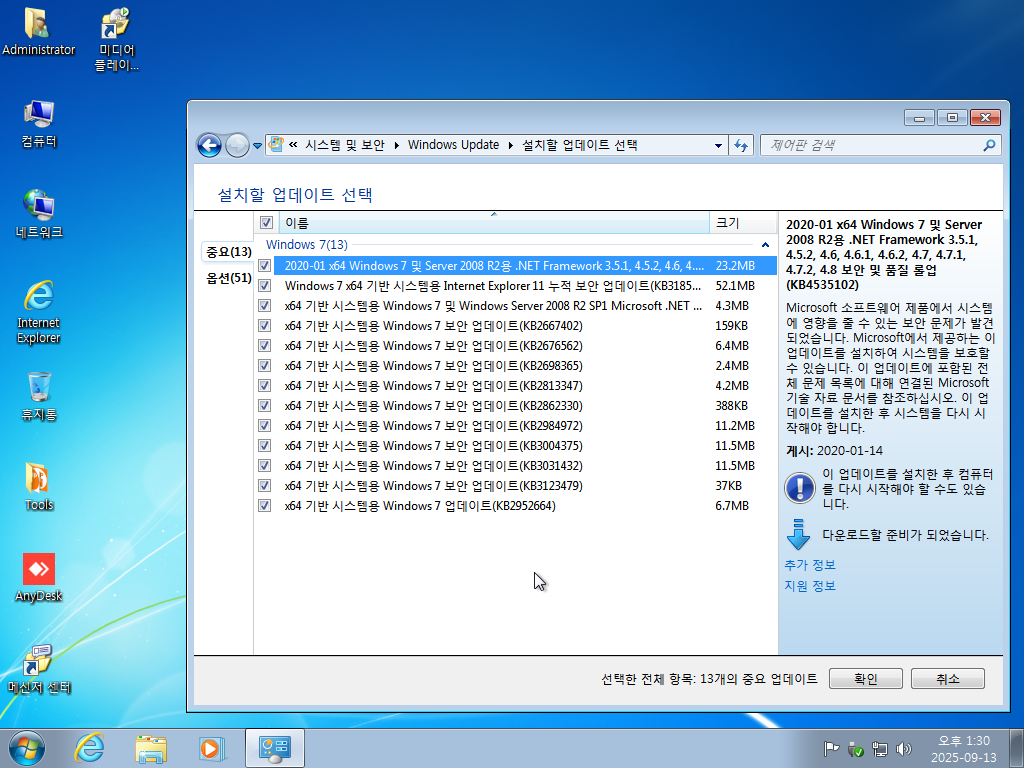Image resolution: width=1024 pixels, height=768 pixels.
Task: Click the 159KB size value
Action: 731,326
